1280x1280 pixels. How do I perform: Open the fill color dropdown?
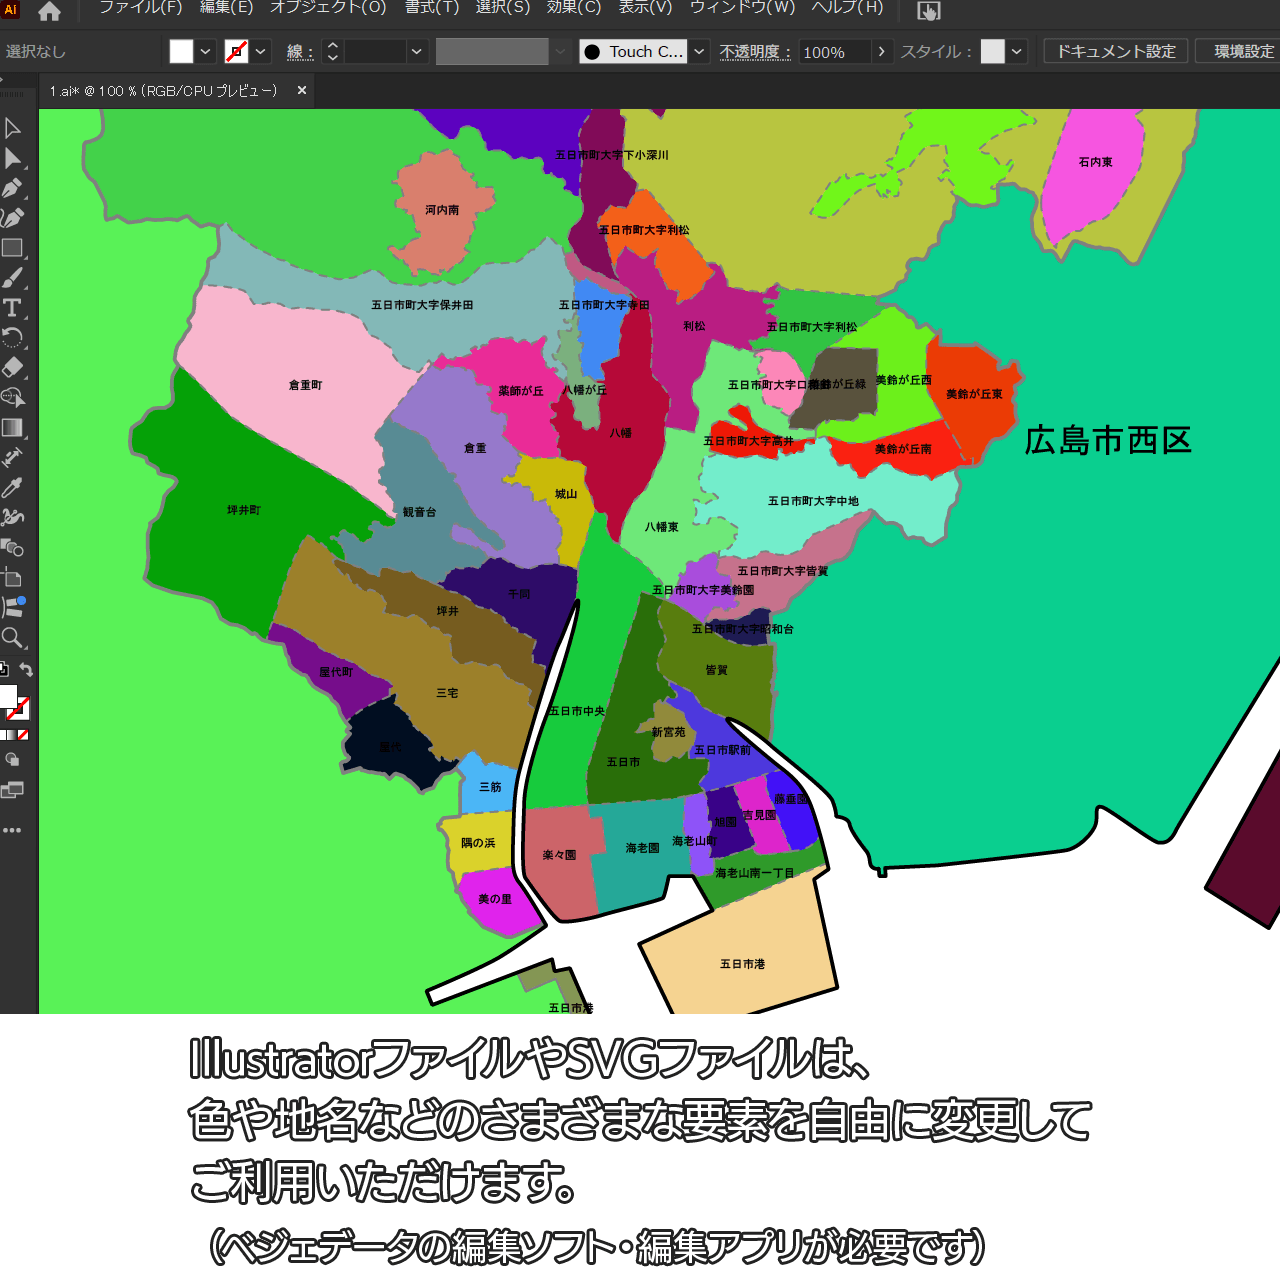click(205, 52)
